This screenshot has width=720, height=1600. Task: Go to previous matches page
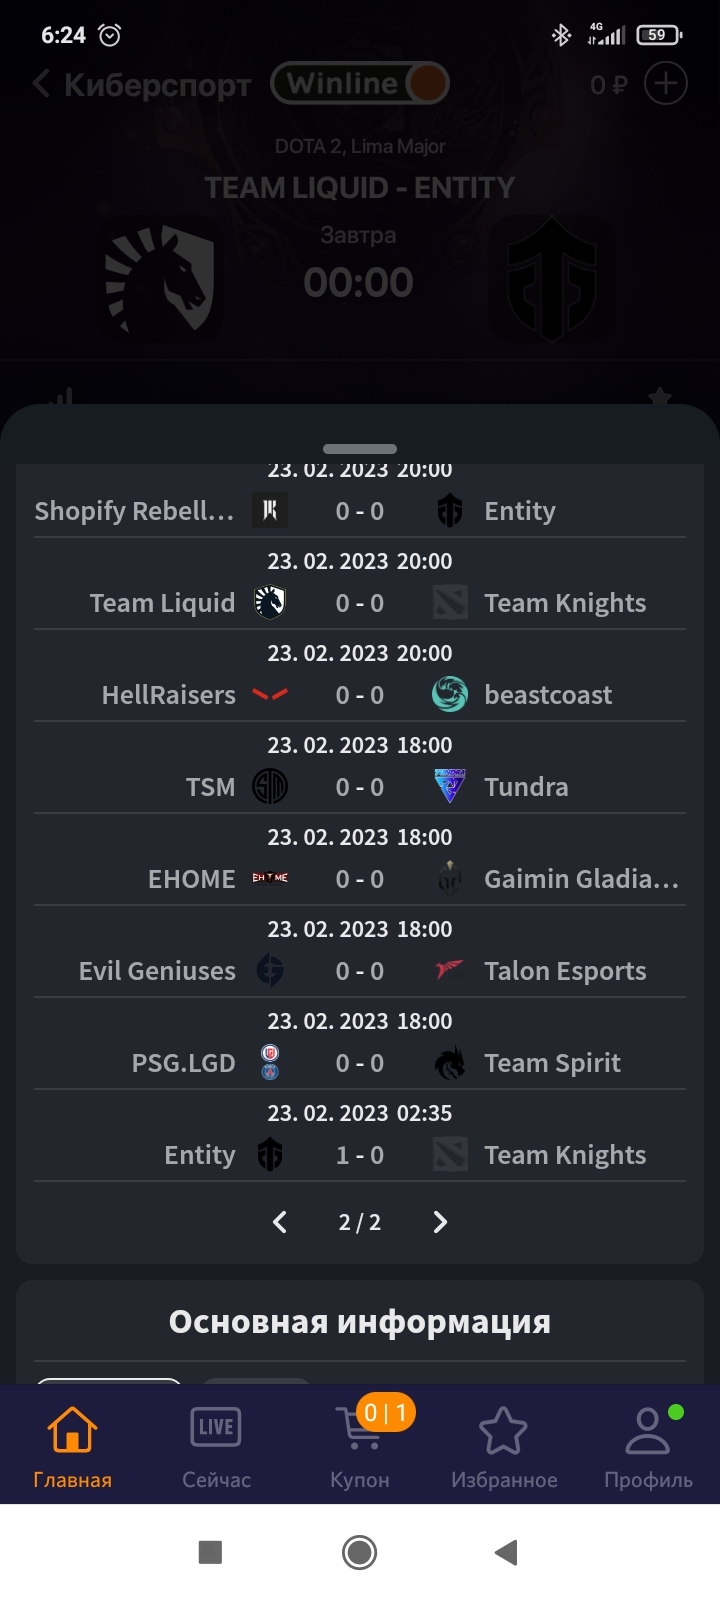[x=280, y=1222]
